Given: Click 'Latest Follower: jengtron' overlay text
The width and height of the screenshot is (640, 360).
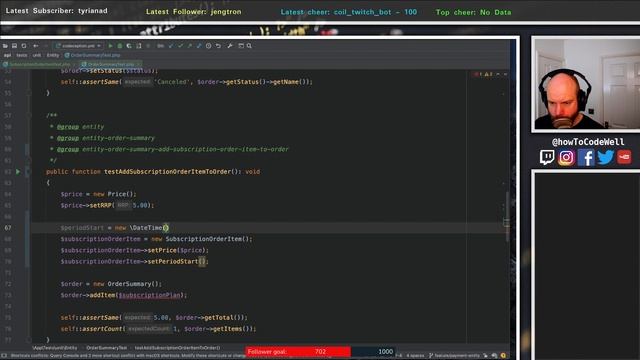Looking at the screenshot, I should coord(193,12).
